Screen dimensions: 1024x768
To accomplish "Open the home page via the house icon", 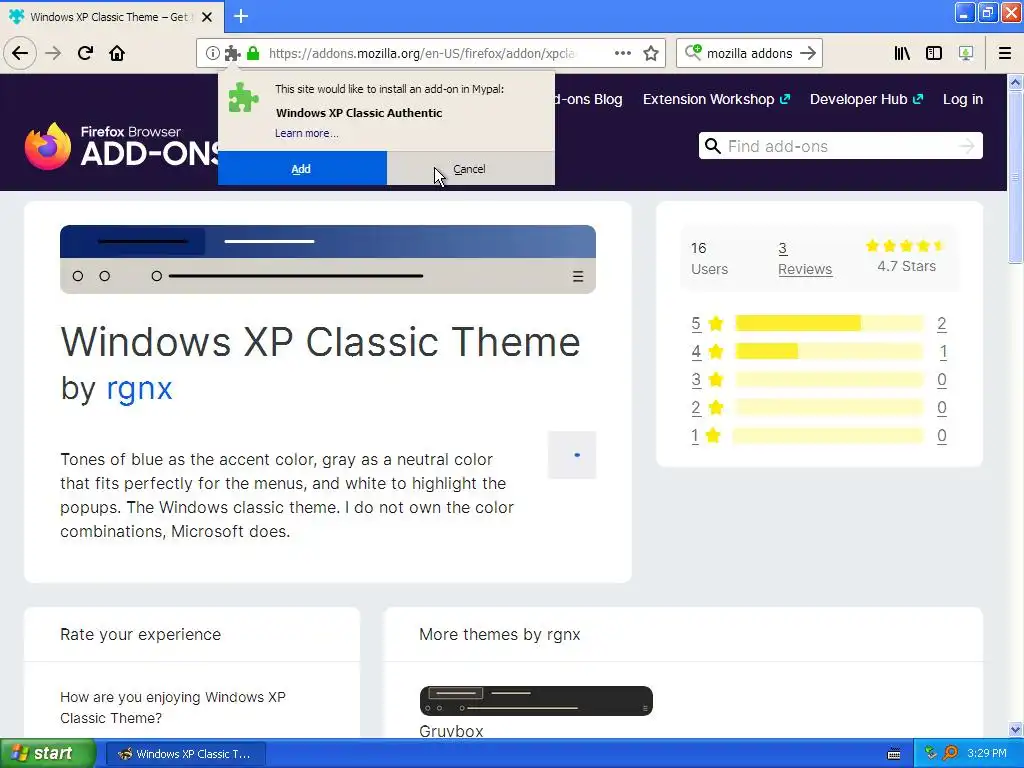I will pyautogui.click(x=117, y=54).
